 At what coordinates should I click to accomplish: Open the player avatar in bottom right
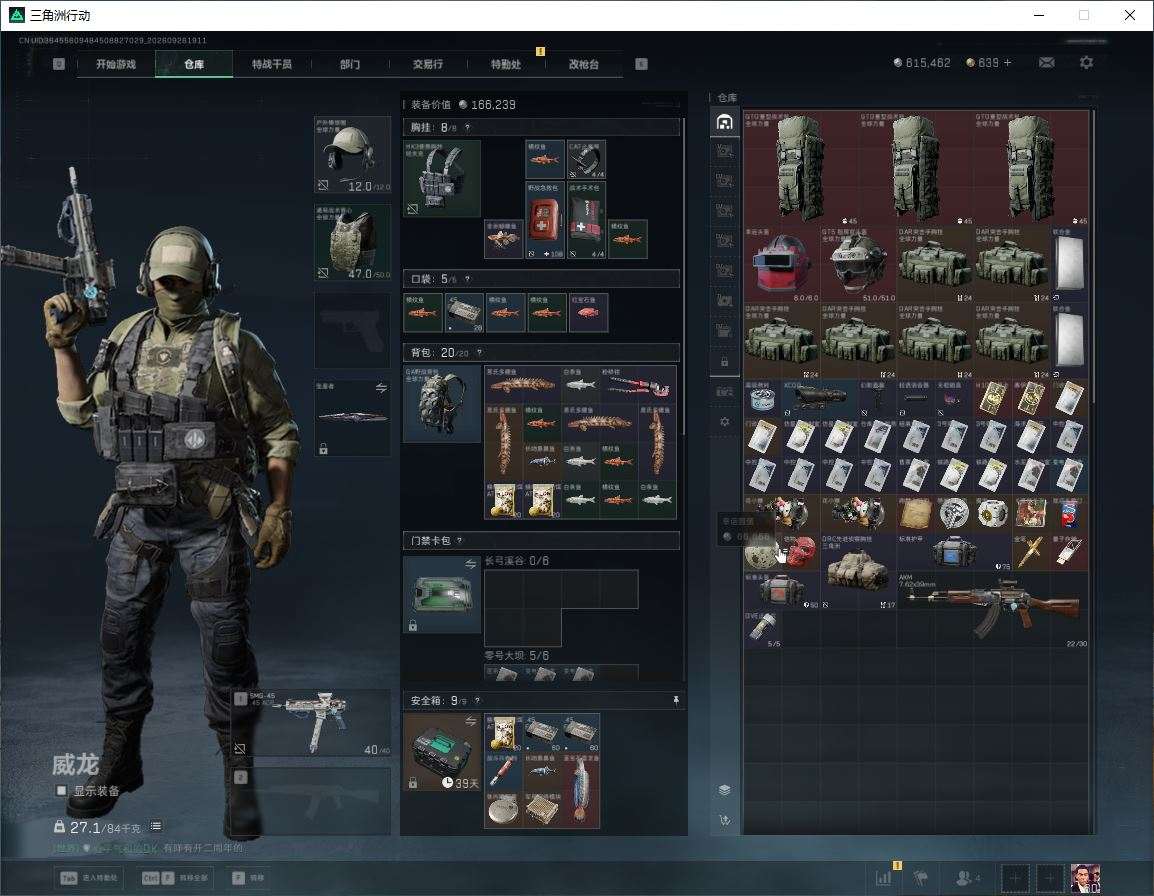pyautogui.click(x=1085, y=878)
